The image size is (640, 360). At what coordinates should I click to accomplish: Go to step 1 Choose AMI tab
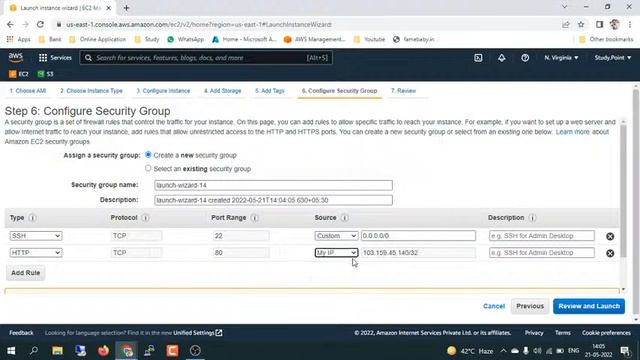(28, 91)
